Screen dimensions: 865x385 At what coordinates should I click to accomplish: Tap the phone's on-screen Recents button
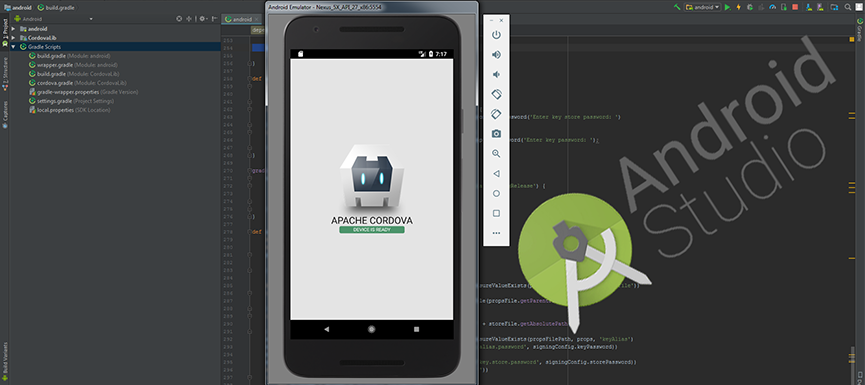coord(417,329)
